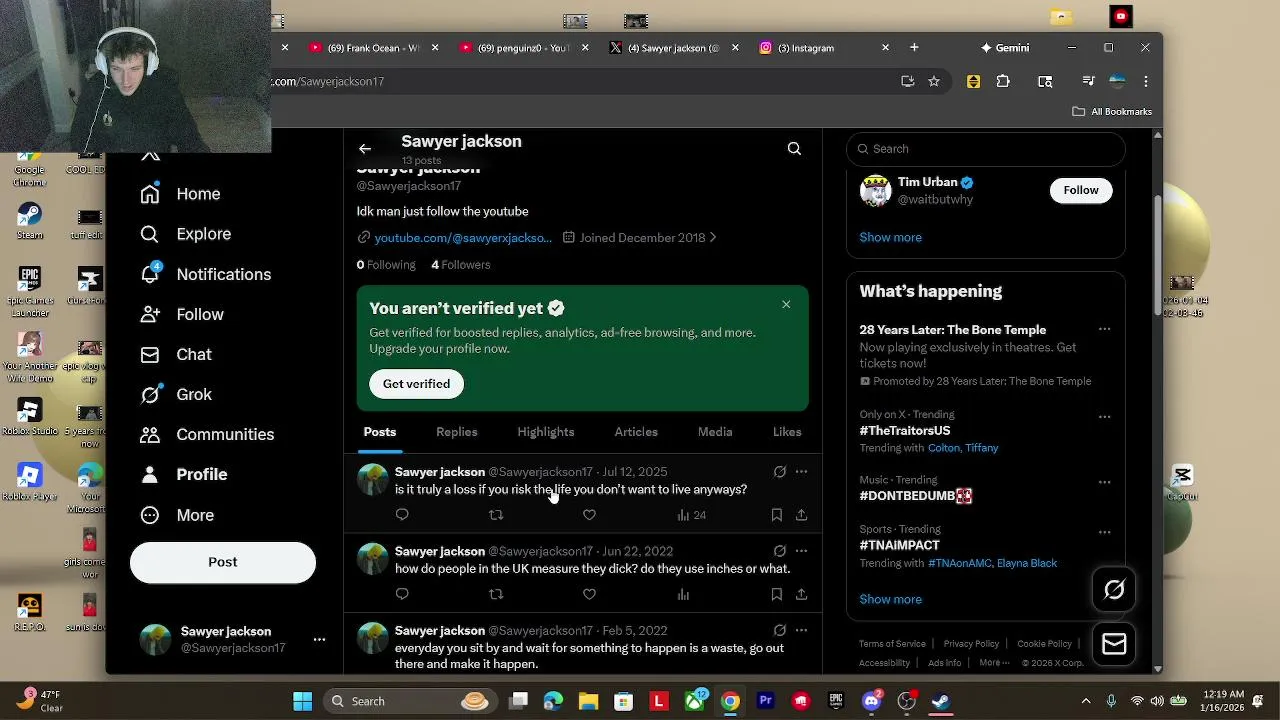
Task: Open account menu dots beside @Sawyerjackson17
Action: (x=319, y=639)
